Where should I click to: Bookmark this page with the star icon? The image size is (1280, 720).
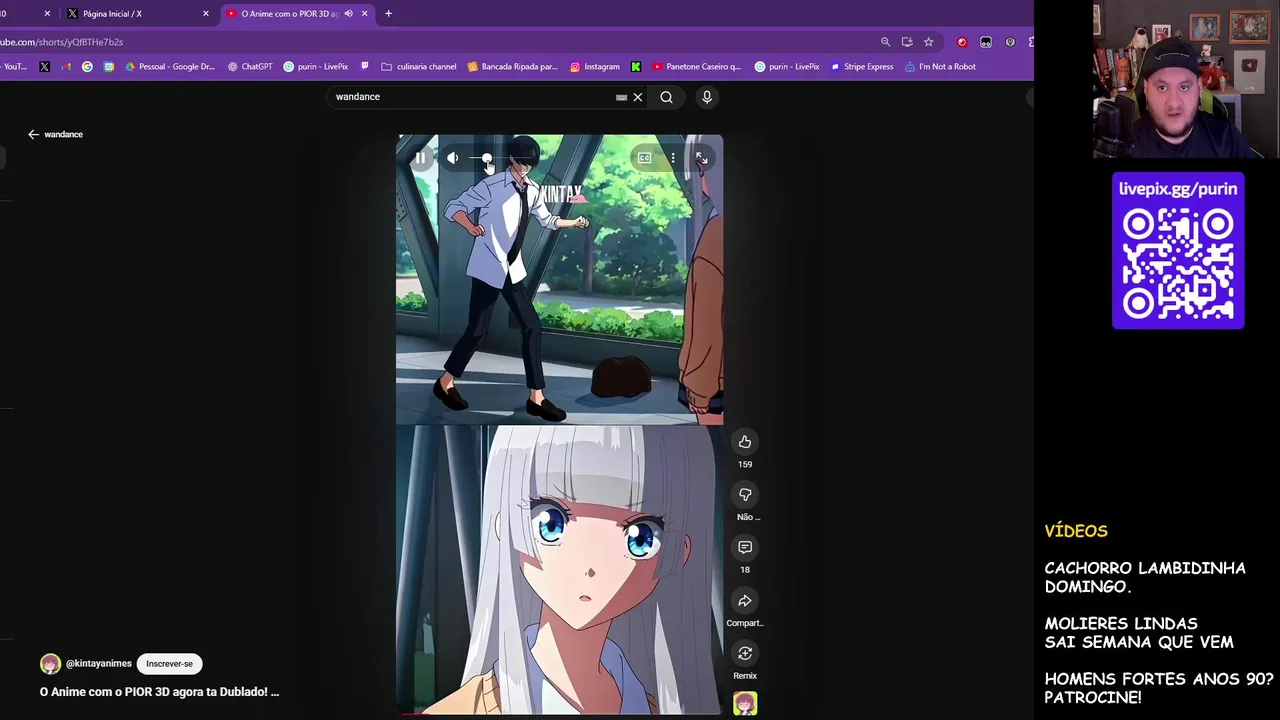click(929, 42)
